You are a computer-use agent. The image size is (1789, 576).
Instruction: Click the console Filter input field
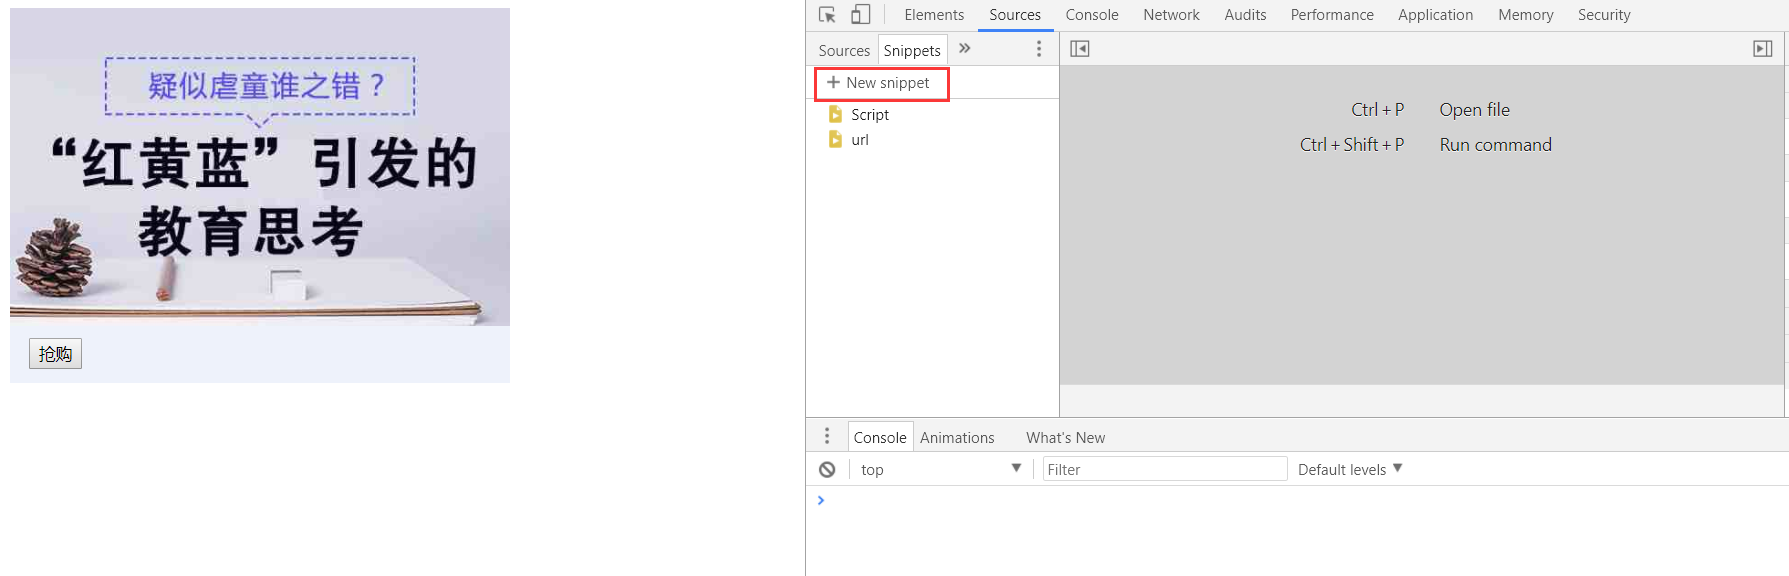[1165, 469]
